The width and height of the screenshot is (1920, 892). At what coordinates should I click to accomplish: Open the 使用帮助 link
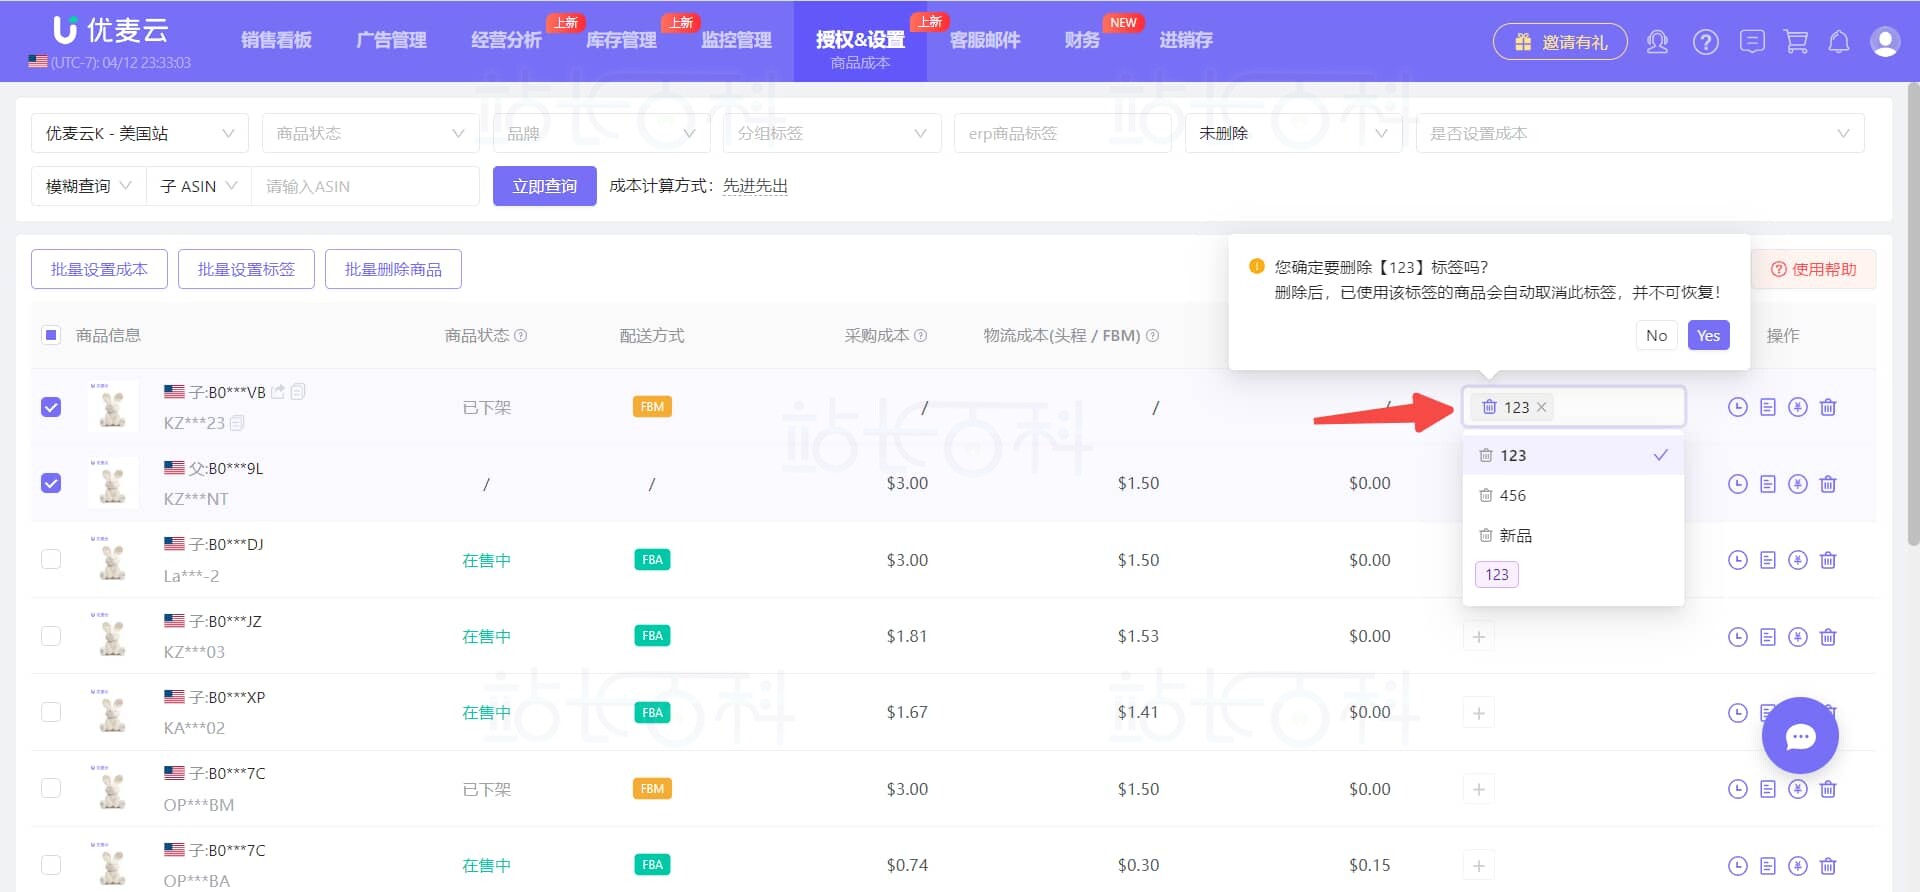1813,269
